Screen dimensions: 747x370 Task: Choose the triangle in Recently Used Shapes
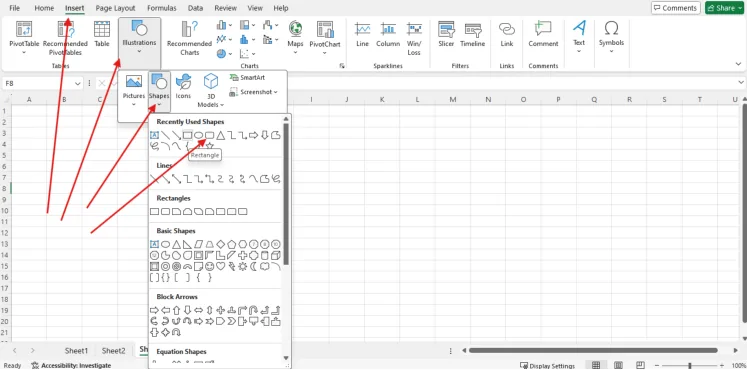(x=221, y=135)
